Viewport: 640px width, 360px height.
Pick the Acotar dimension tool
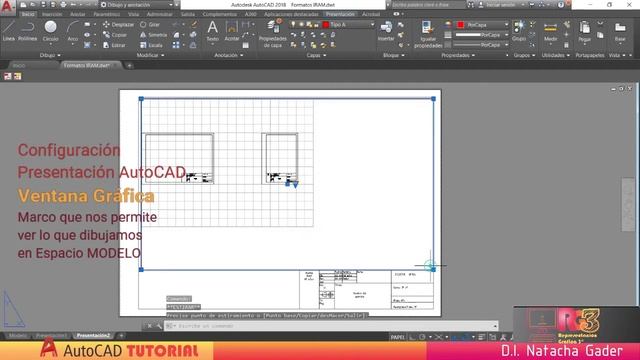(231, 31)
